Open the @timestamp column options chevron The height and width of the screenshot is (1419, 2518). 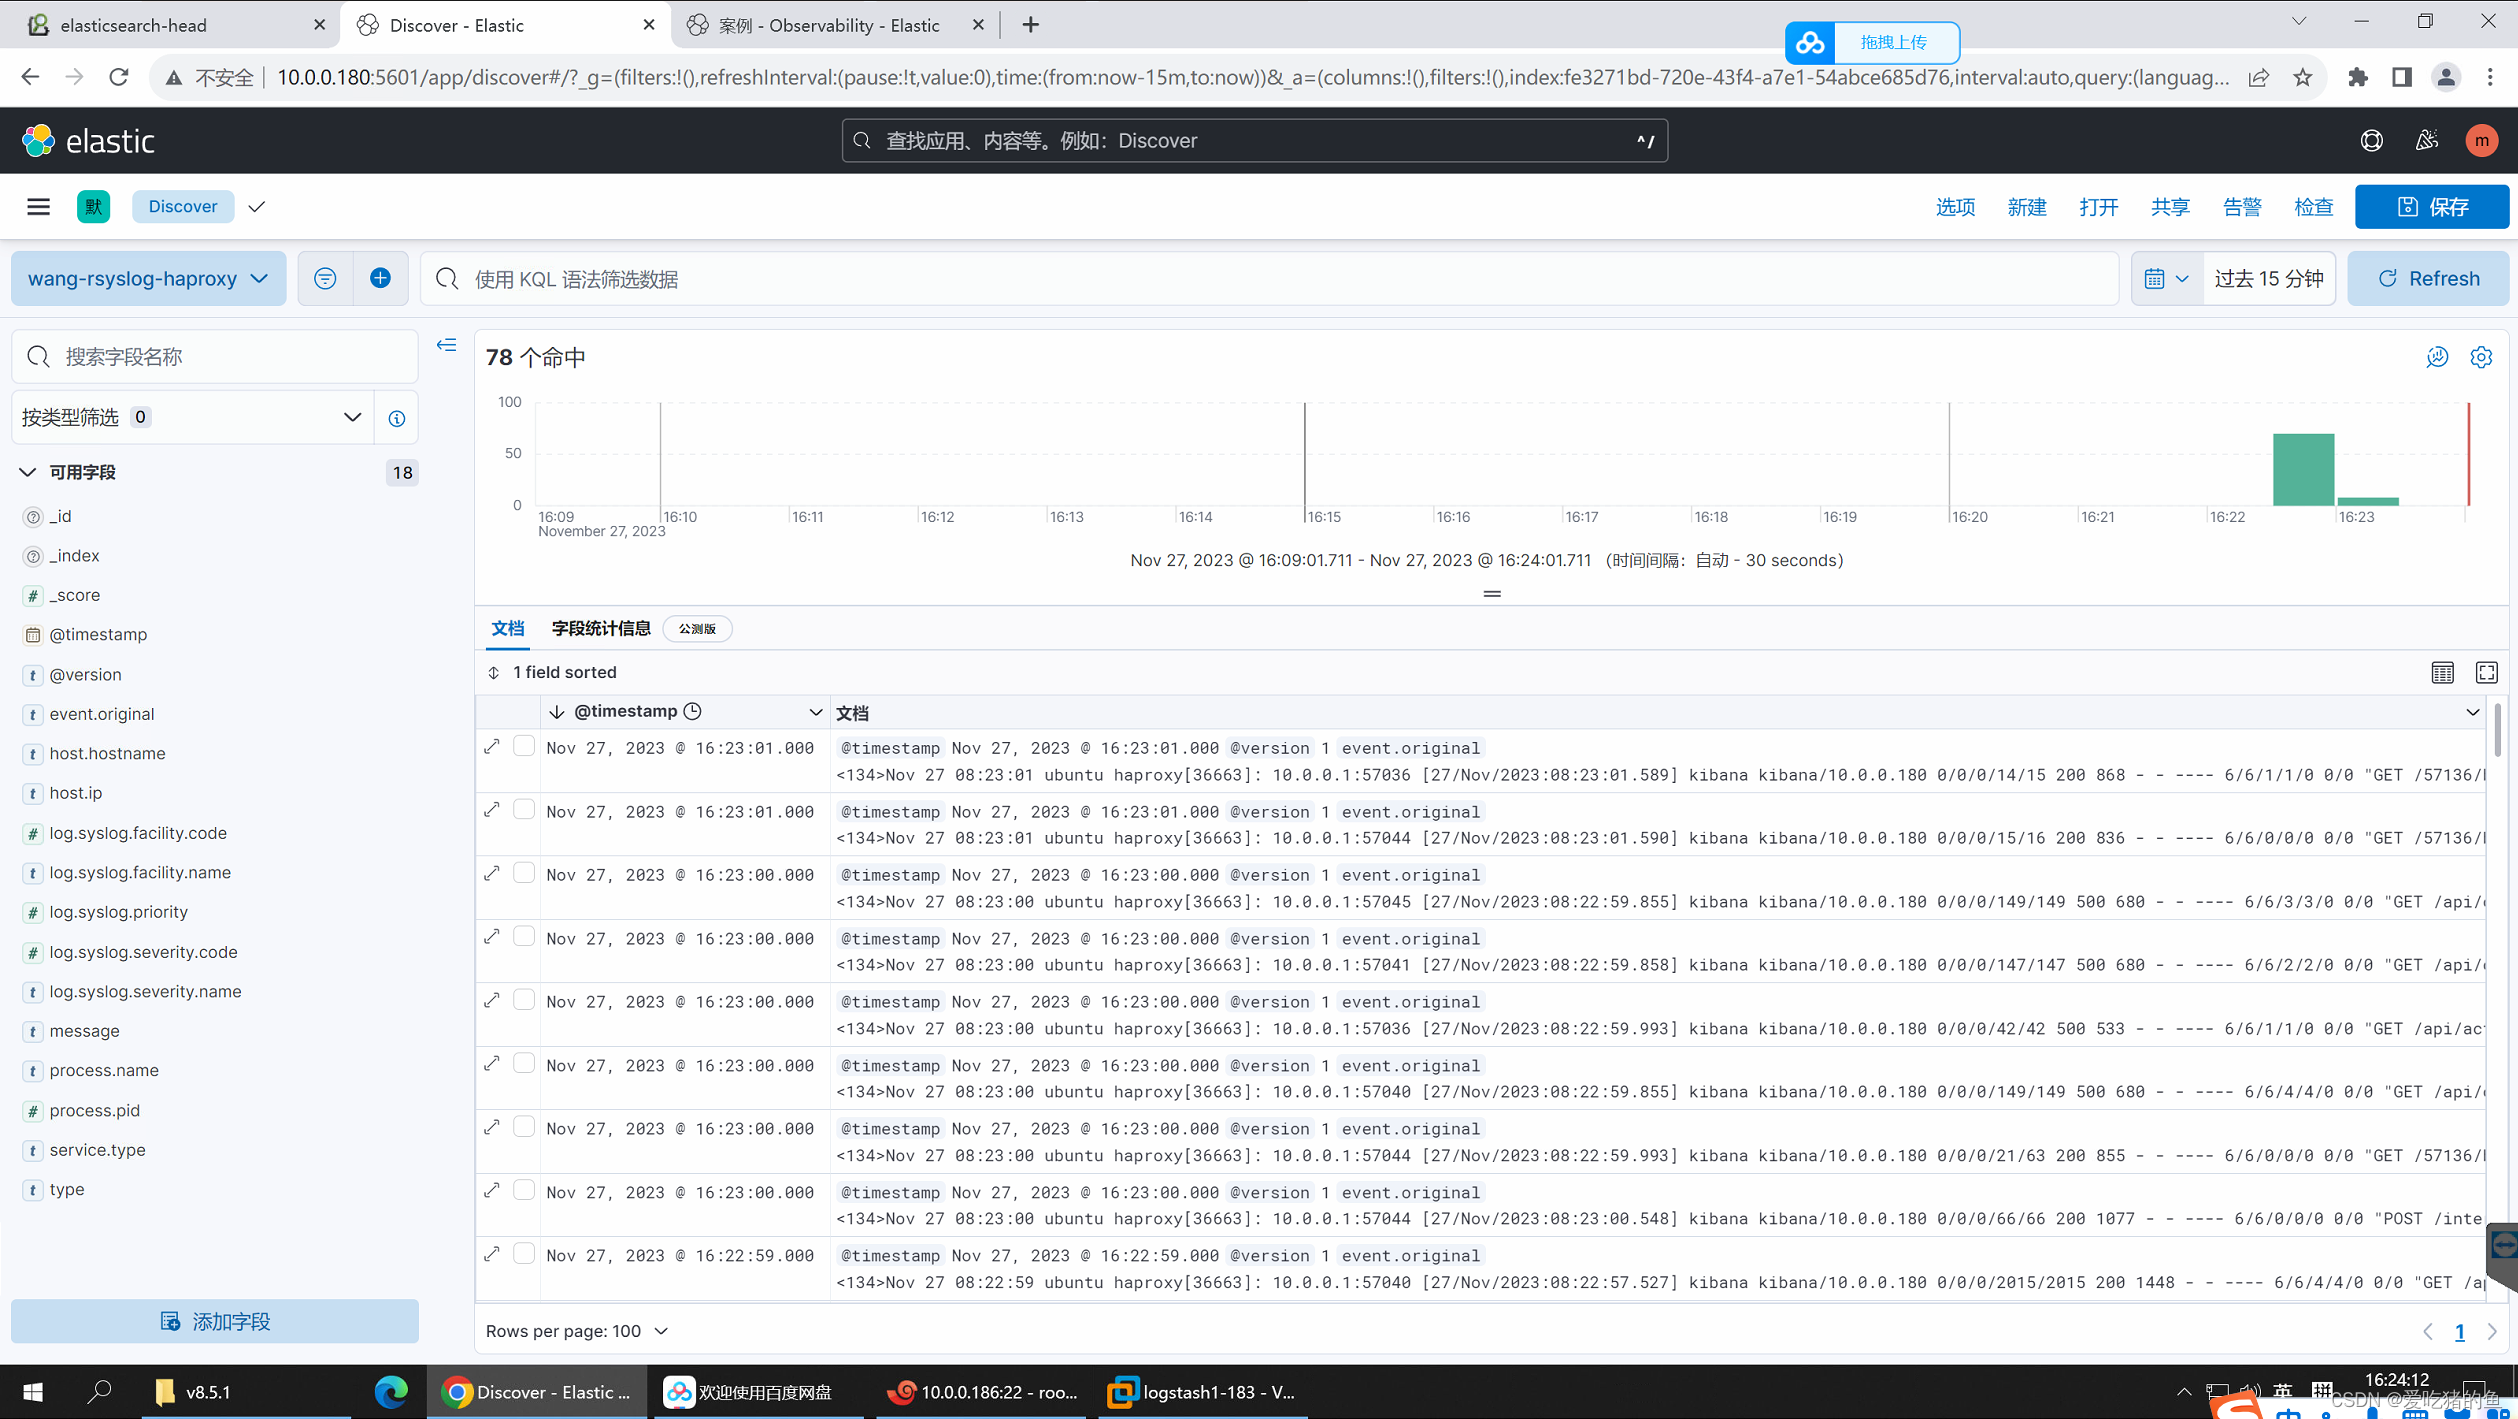point(815,712)
